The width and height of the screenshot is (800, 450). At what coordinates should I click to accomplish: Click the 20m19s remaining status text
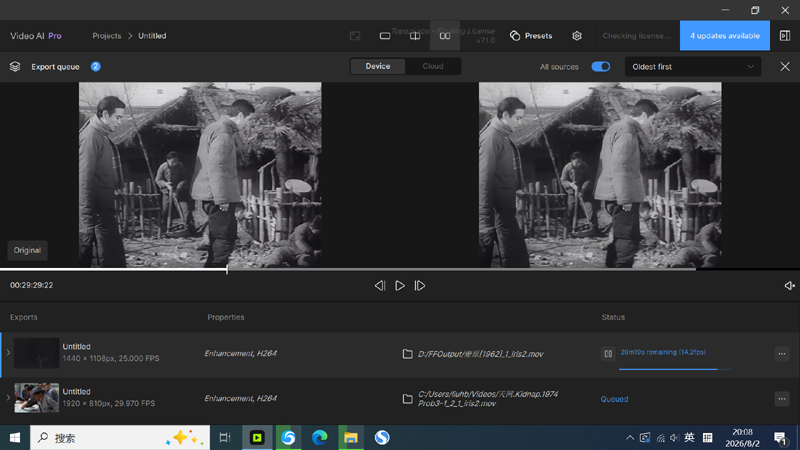tap(663, 352)
